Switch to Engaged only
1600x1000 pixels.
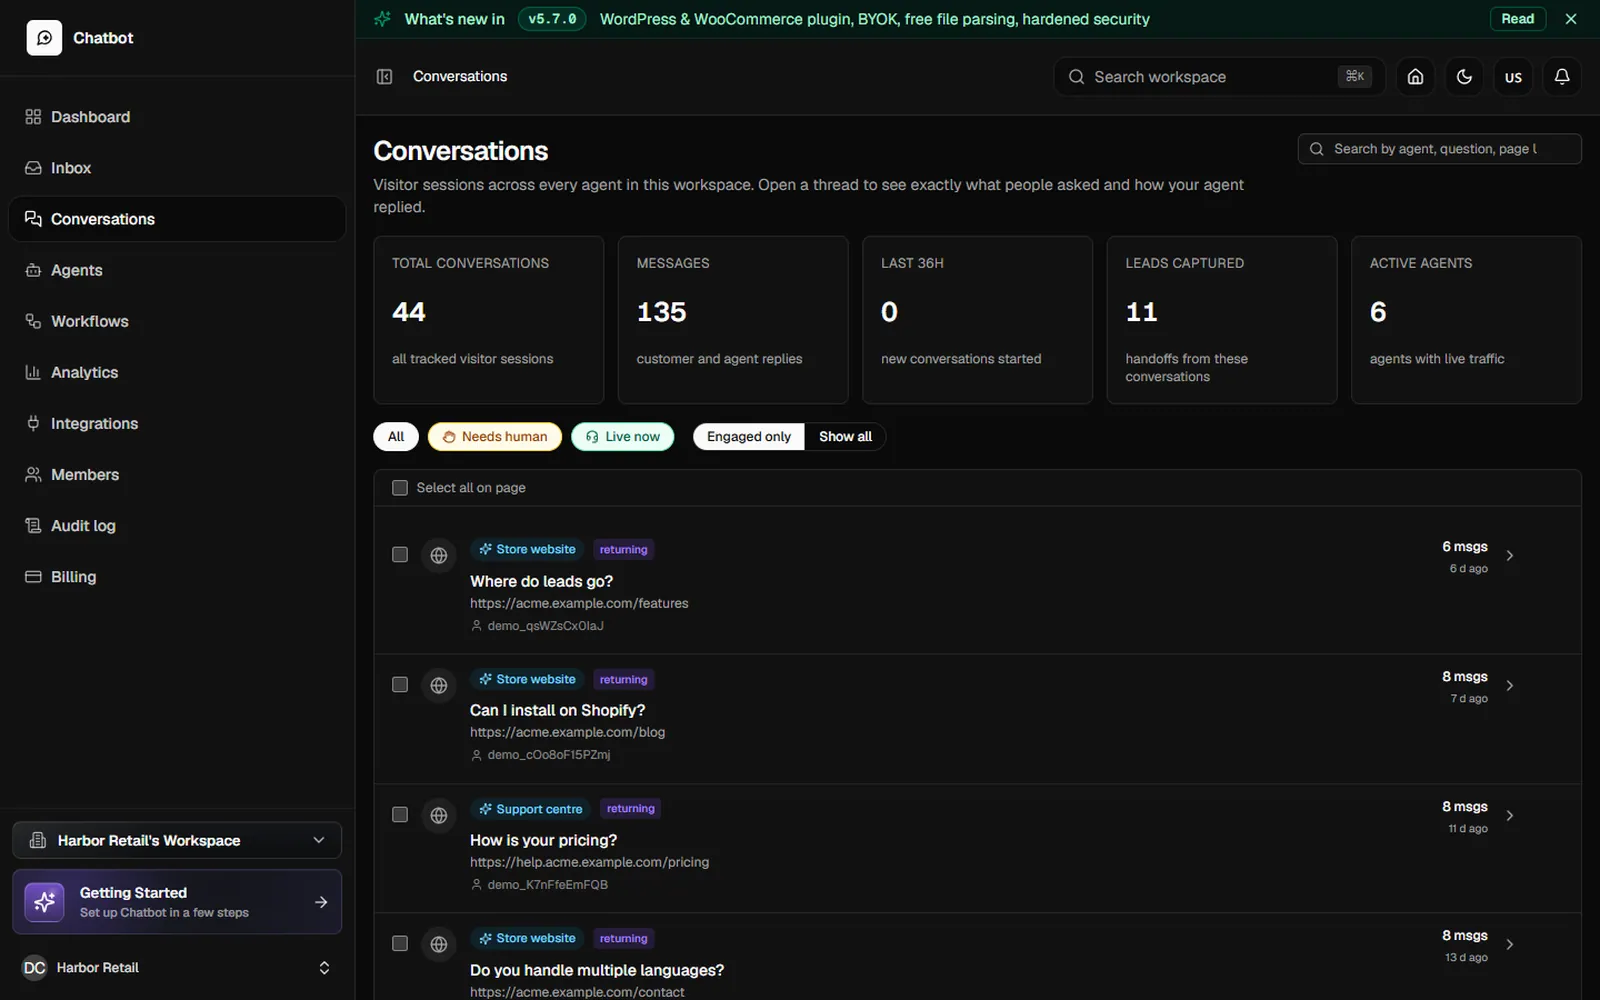click(x=749, y=437)
